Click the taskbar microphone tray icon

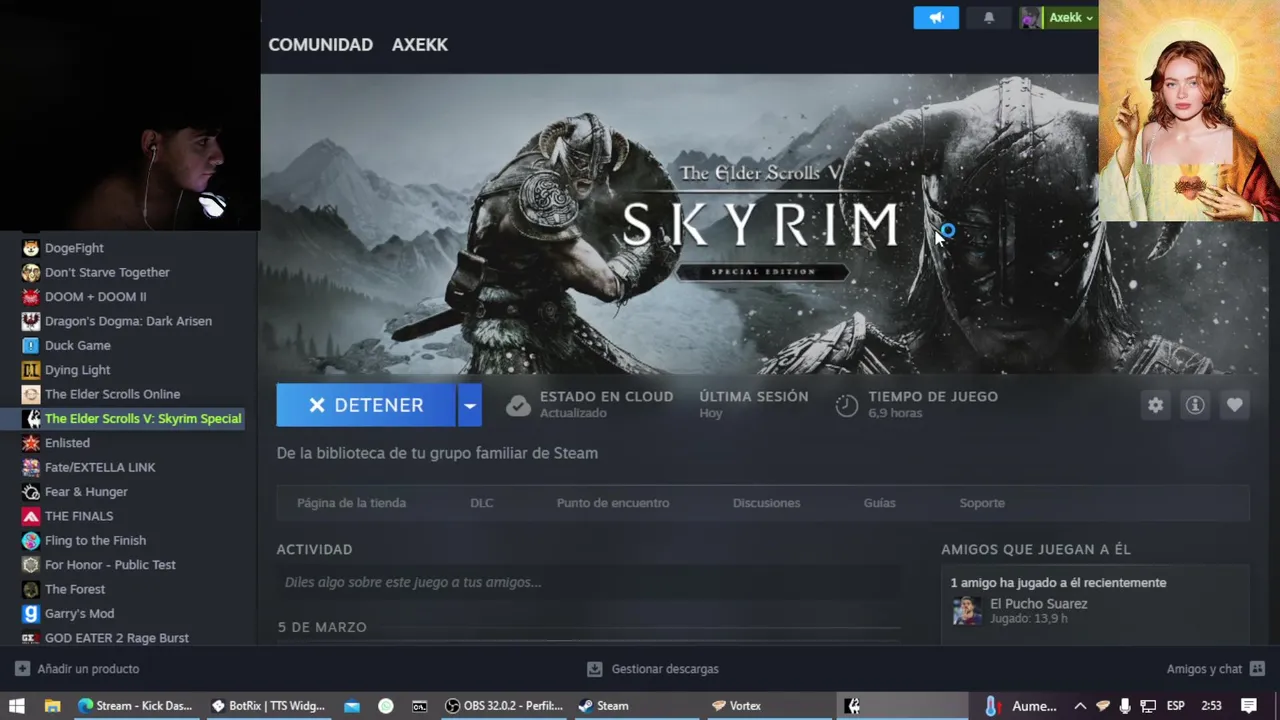[1125, 706]
